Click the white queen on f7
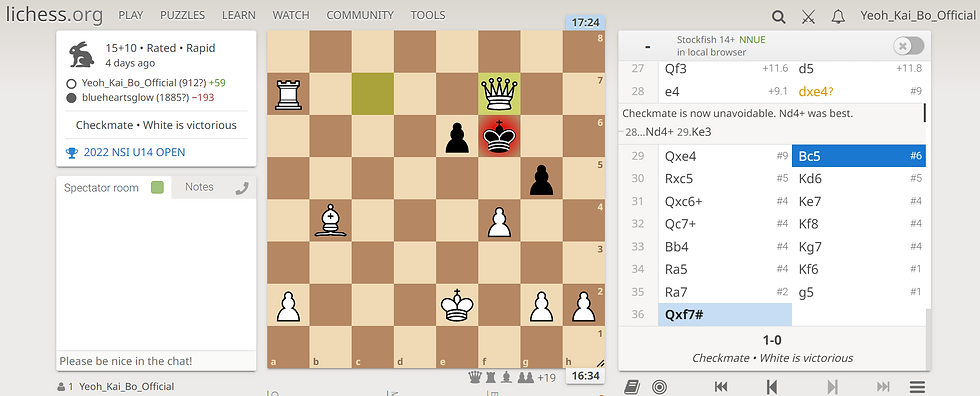 coord(499,94)
